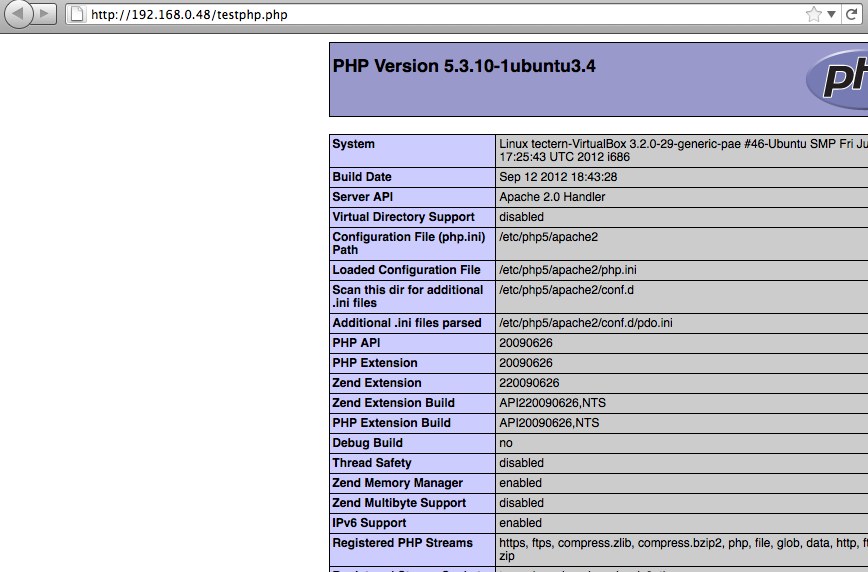Select the /etc/php5/apache2/conf.d value
Screen dimensions: 868x572
[566, 290]
